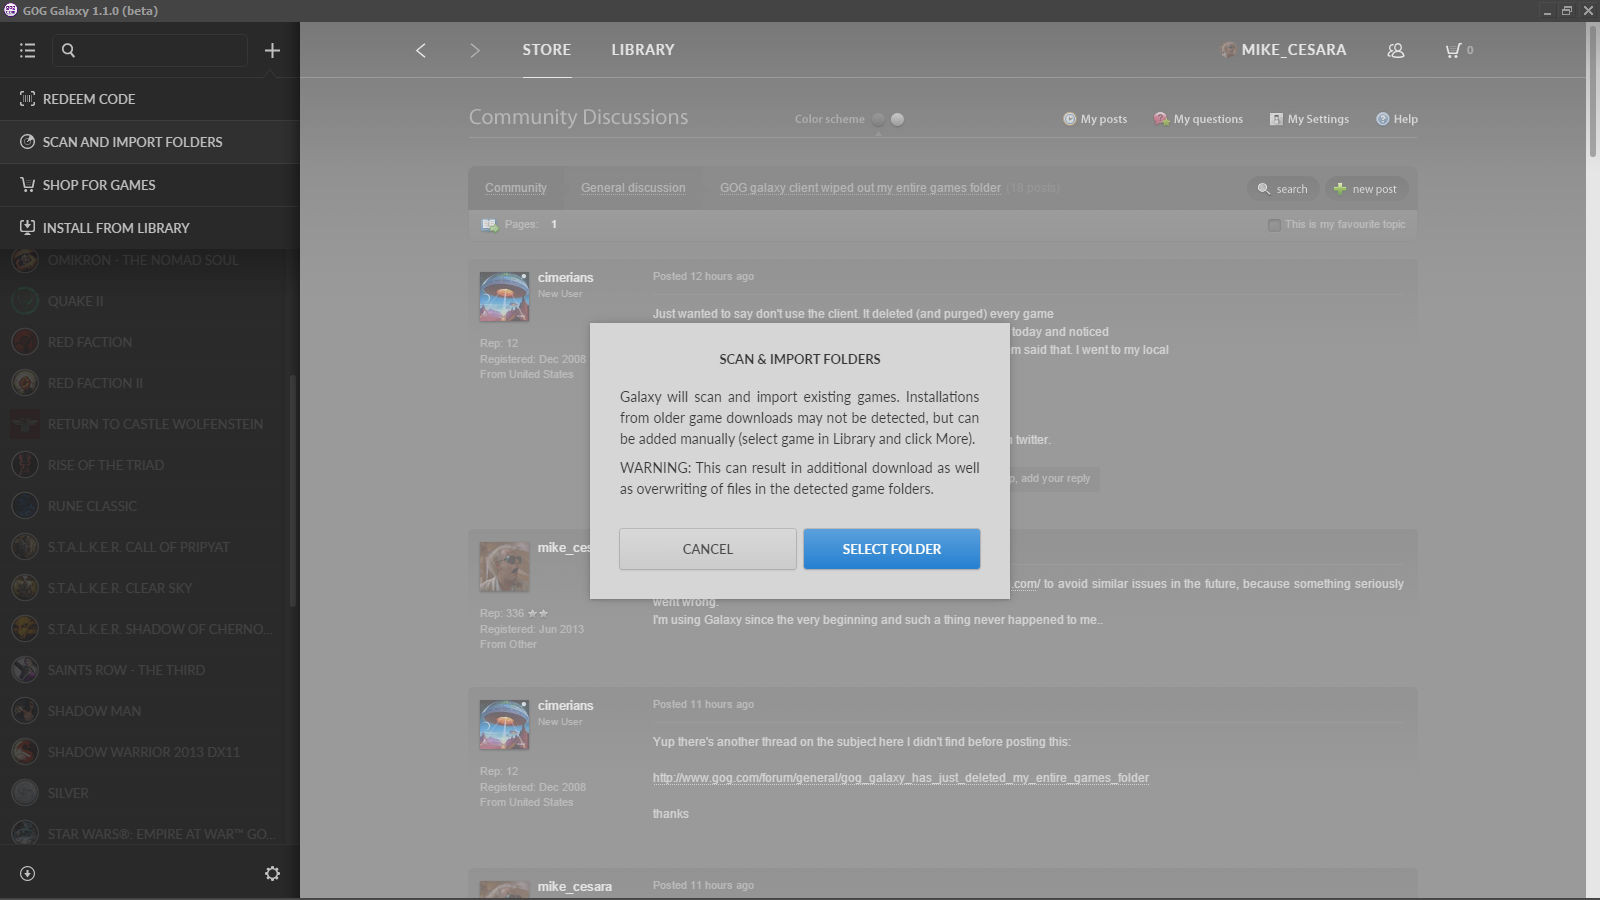Click the Redeem Code icon
1600x900 pixels.
click(27, 99)
